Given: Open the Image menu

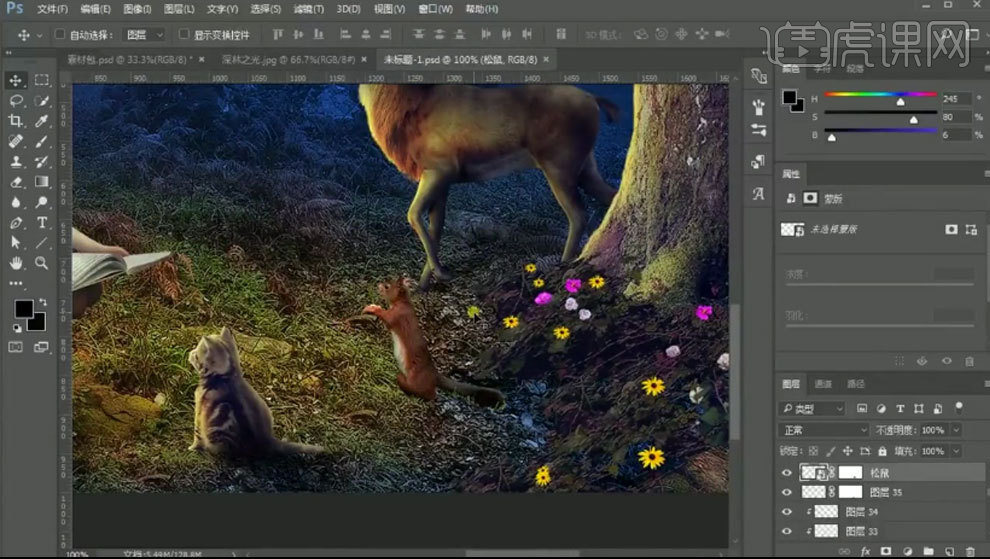Looking at the screenshot, I should [x=137, y=9].
